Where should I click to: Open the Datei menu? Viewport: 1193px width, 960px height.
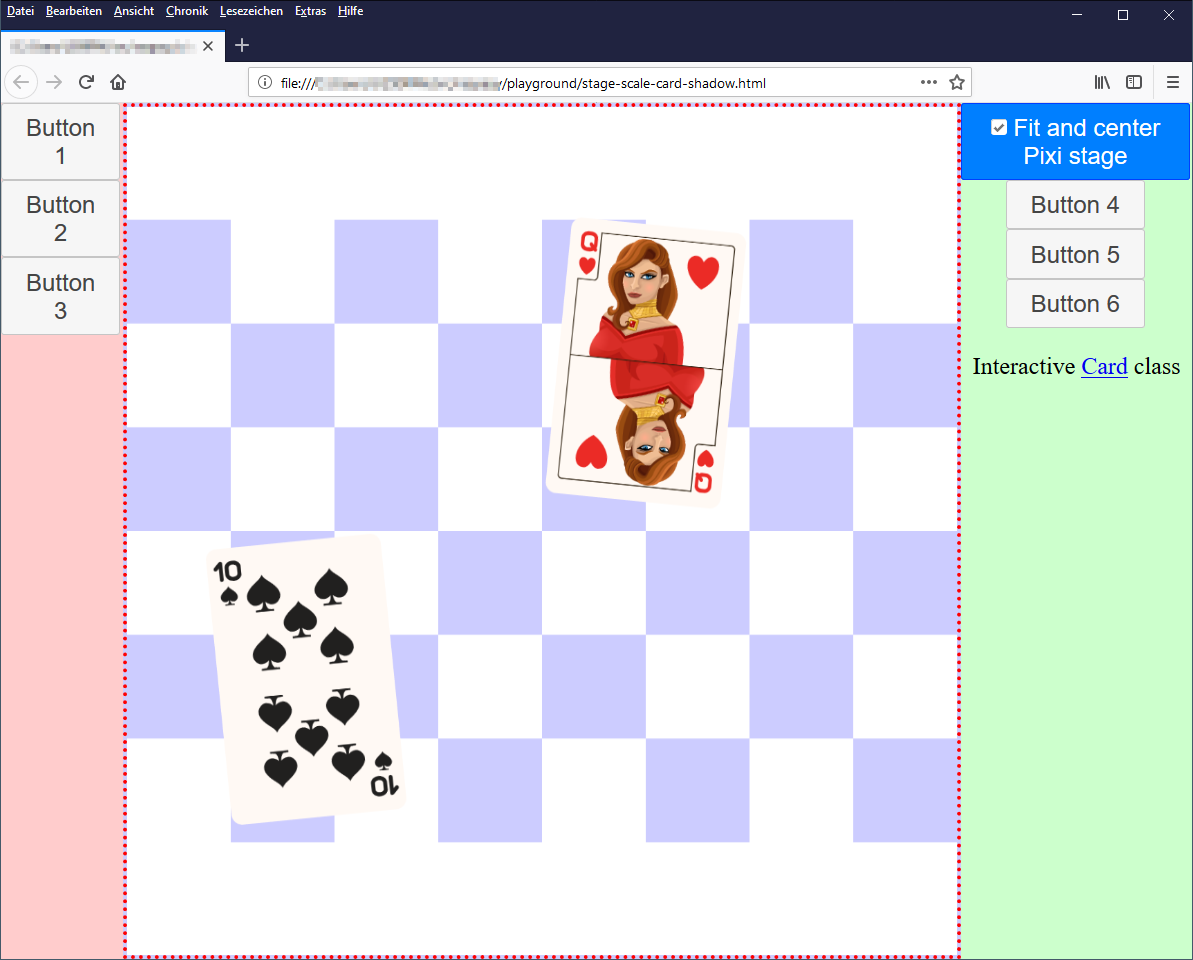click(x=21, y=11)
